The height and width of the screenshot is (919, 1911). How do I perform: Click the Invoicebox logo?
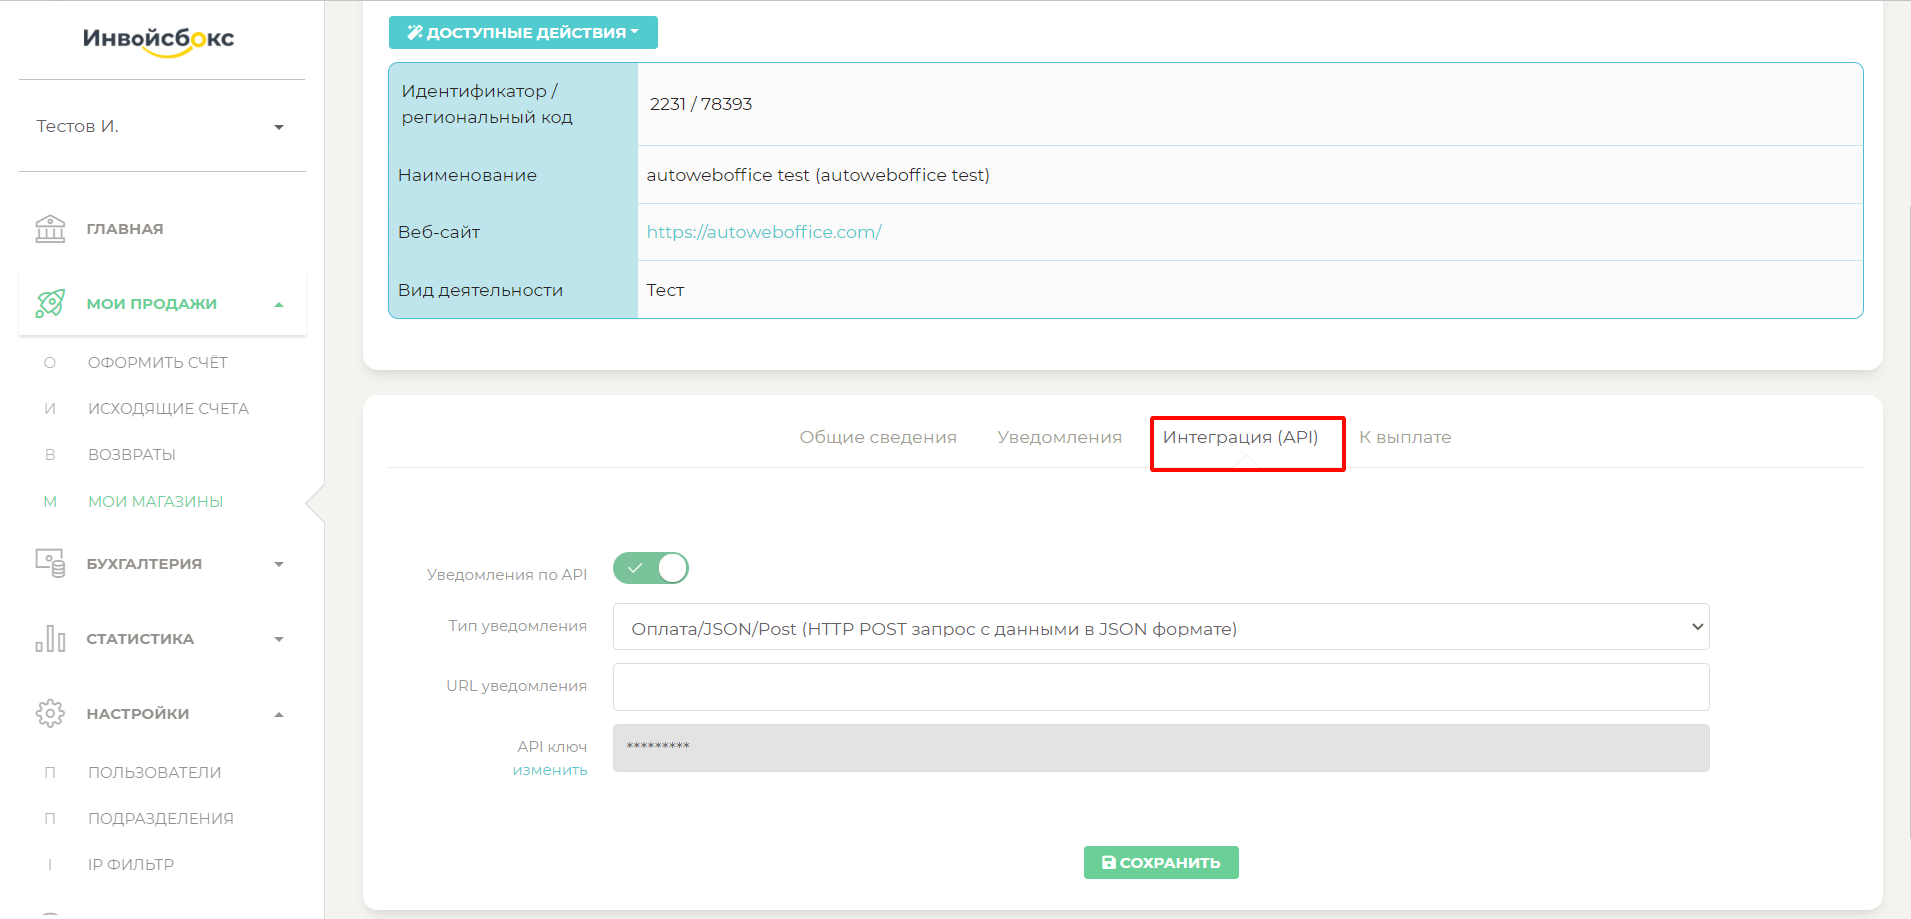159,40
